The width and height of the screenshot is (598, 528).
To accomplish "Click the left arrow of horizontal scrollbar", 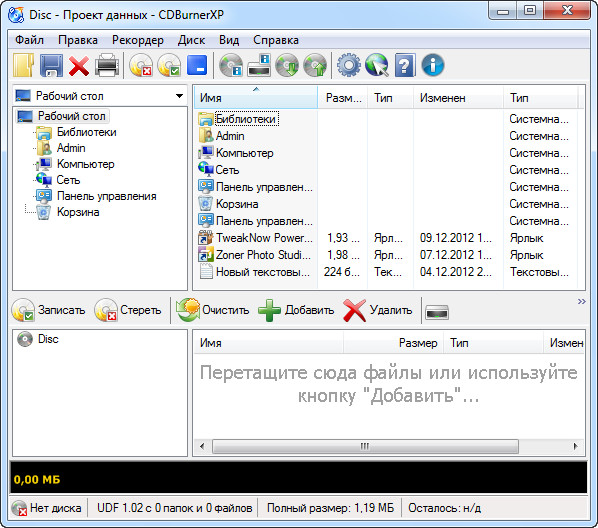I will click(202, 446).
